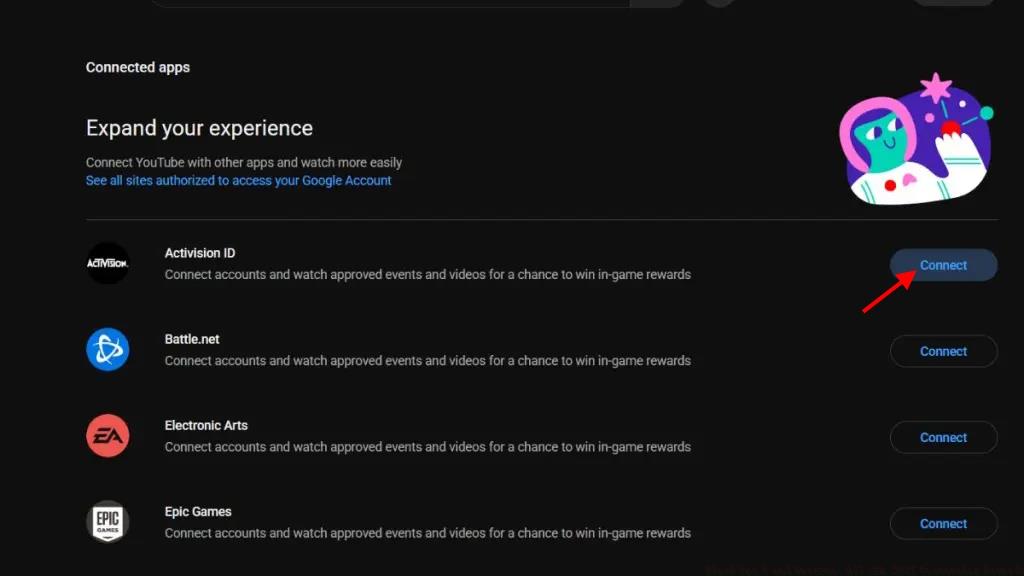Click the Epic Games logo icon
This screenshot has width=1024, height=576.
click(107, 522)
